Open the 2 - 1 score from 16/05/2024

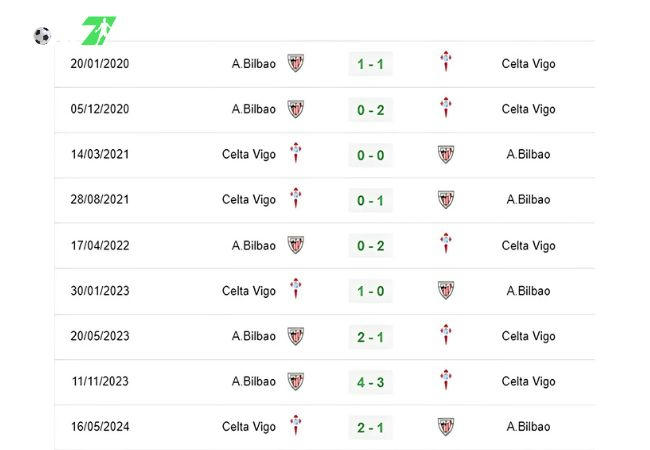(371, 427)
